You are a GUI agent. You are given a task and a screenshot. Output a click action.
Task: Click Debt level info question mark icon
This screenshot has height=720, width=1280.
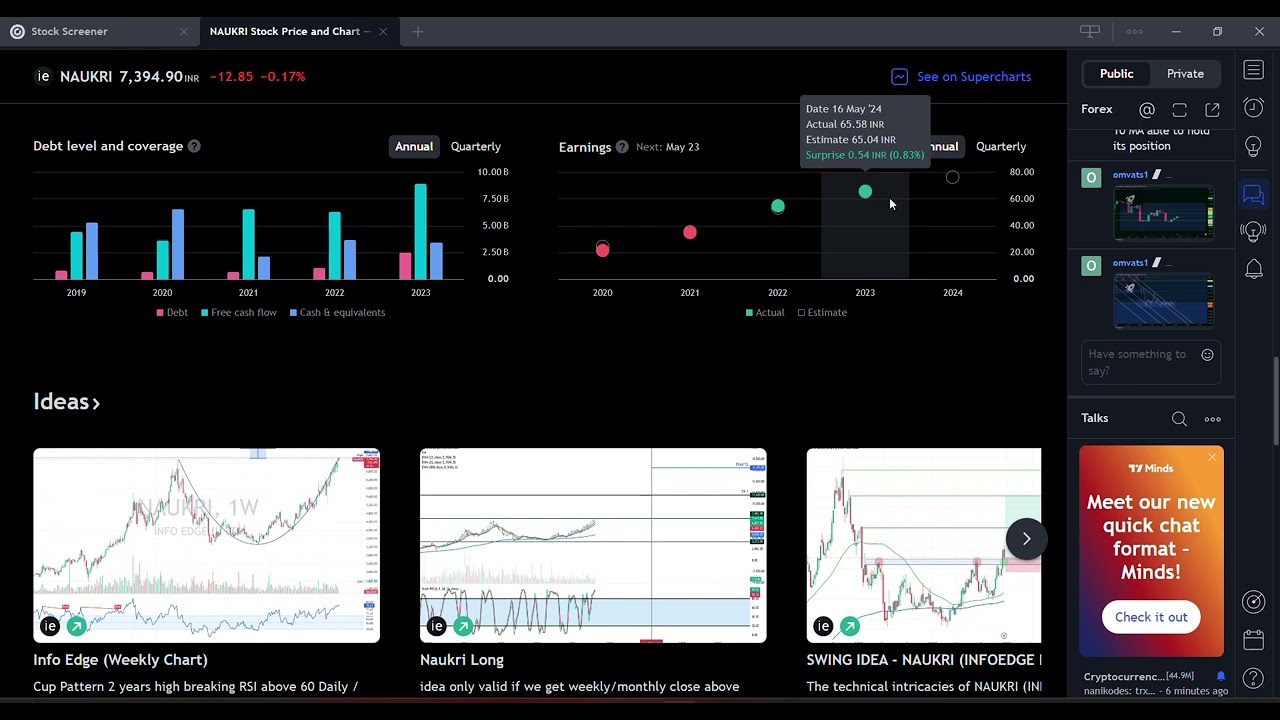pos(194,146)
